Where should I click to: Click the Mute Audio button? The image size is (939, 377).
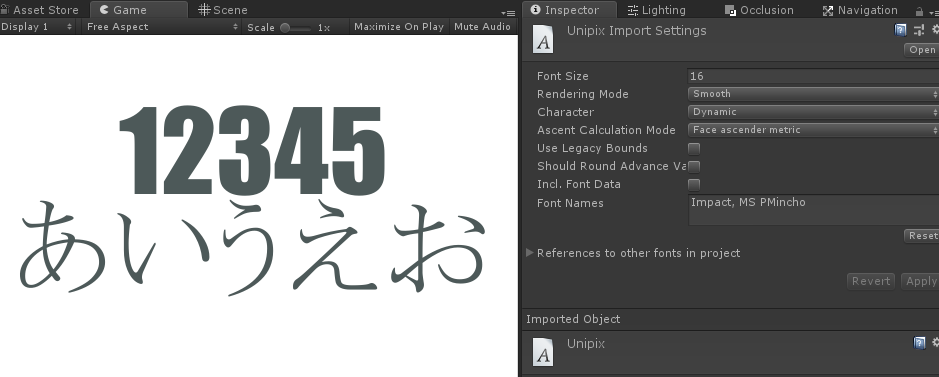click(x=482, y=27)
